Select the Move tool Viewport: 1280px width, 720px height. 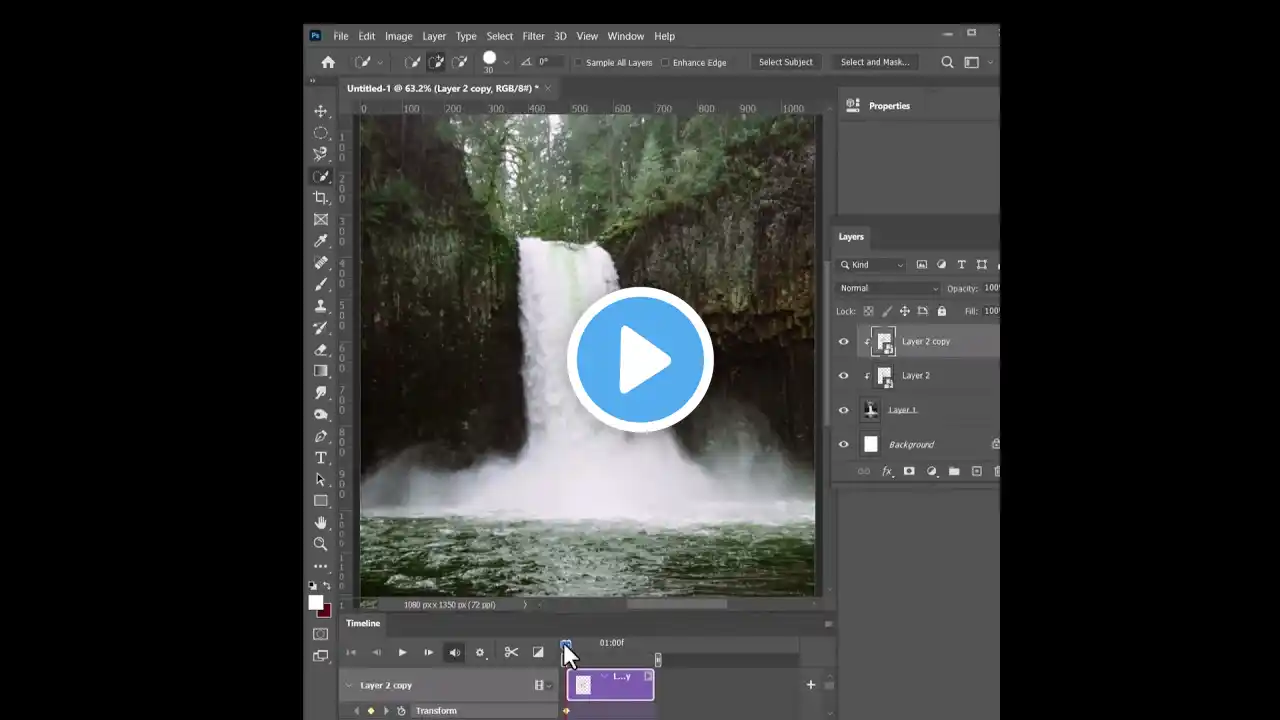click(320, 111)
